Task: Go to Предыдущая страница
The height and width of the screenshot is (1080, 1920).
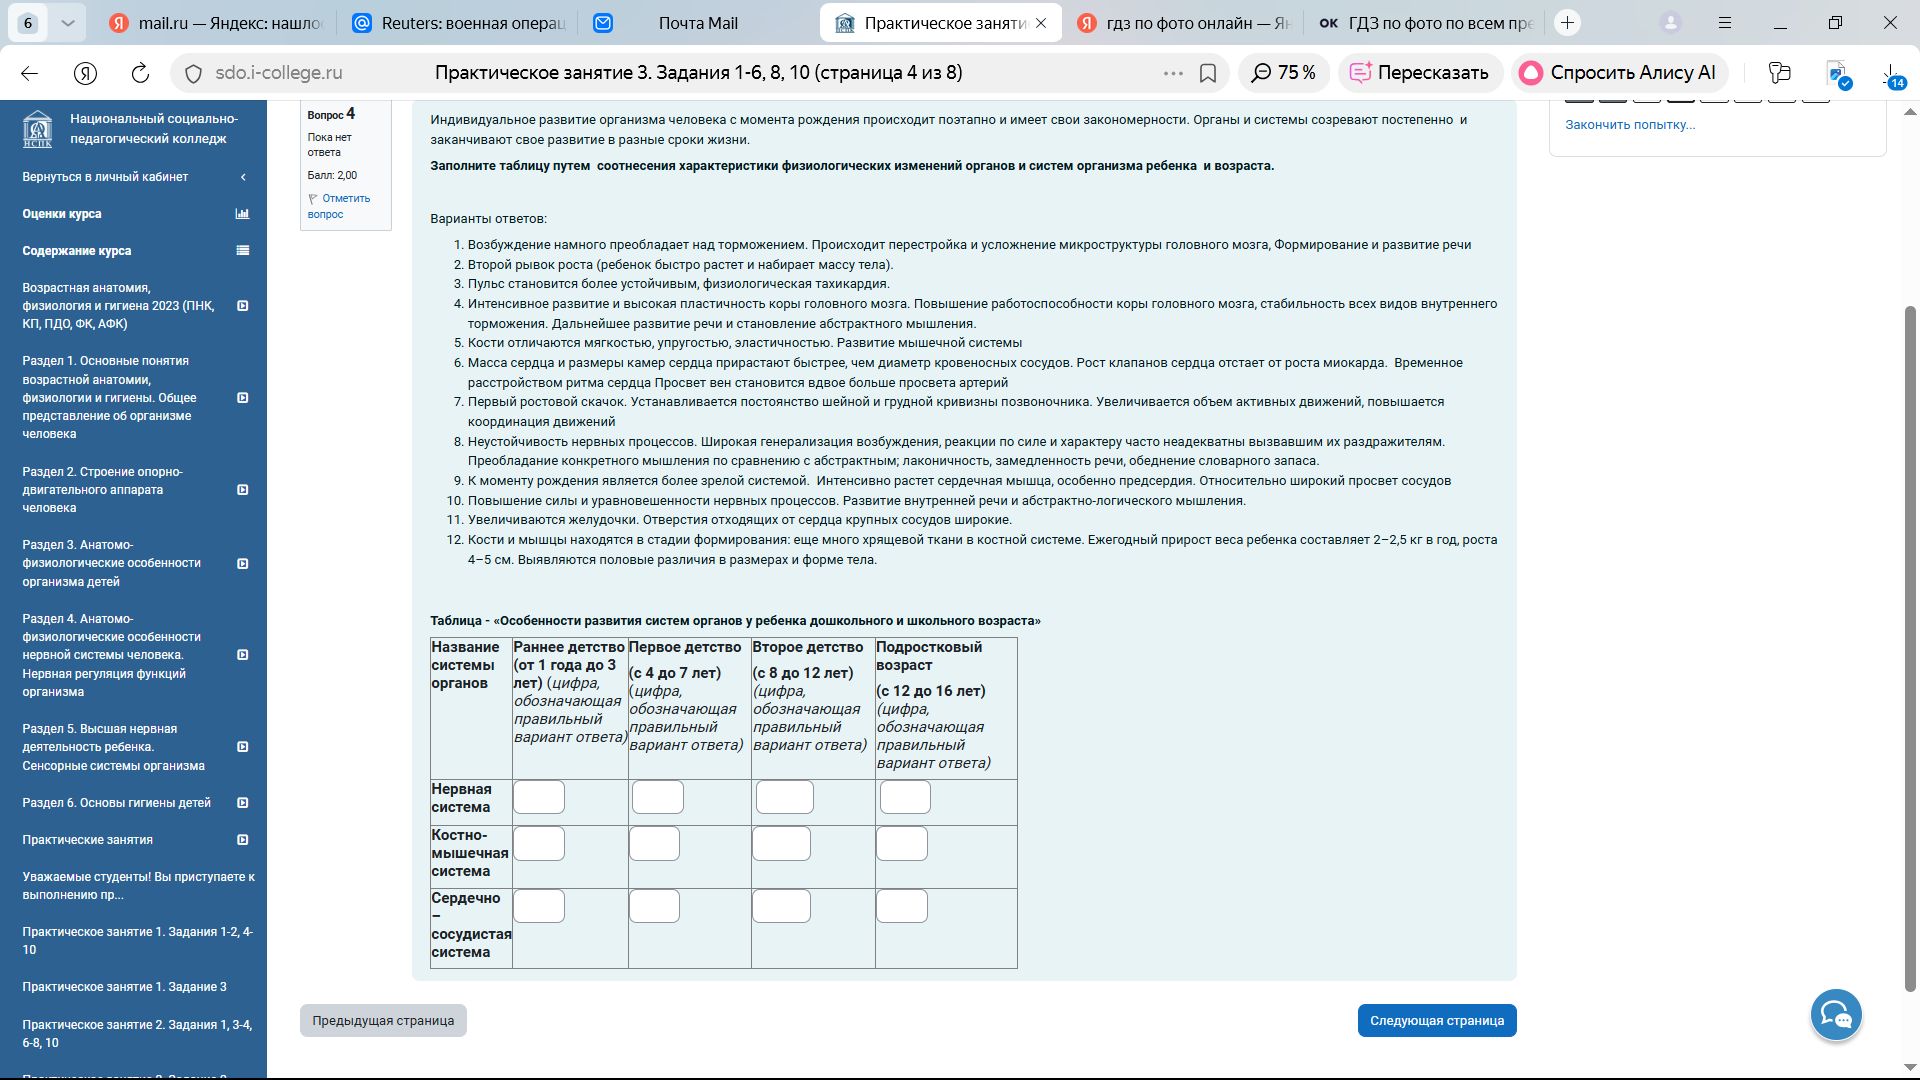Action: pyautogui.click(x=383, y=1021)
